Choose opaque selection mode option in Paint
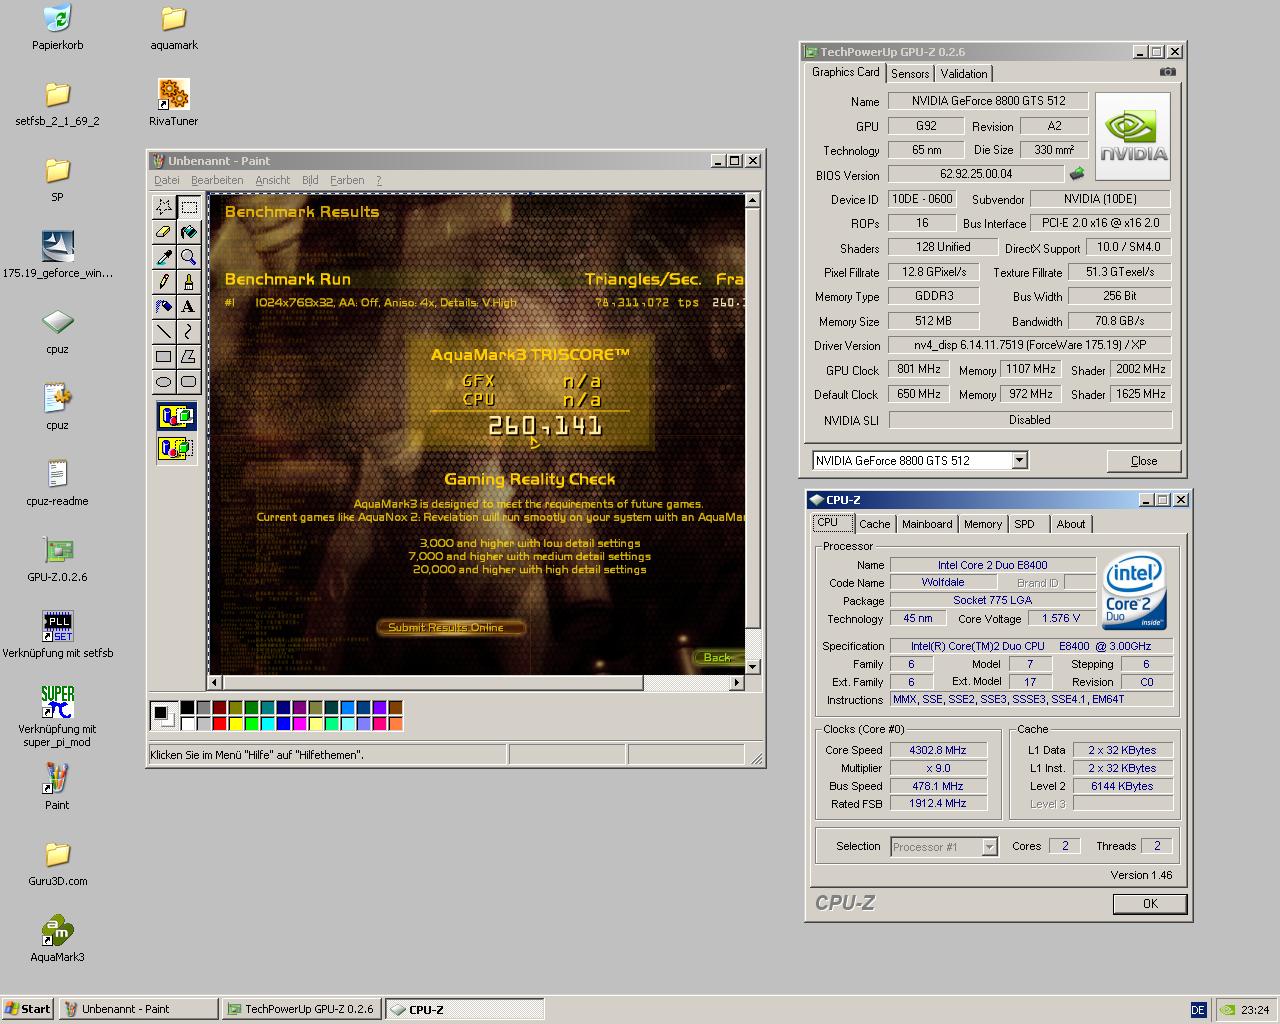This screenshot has width=1280, height=1024. click(176, 416)
